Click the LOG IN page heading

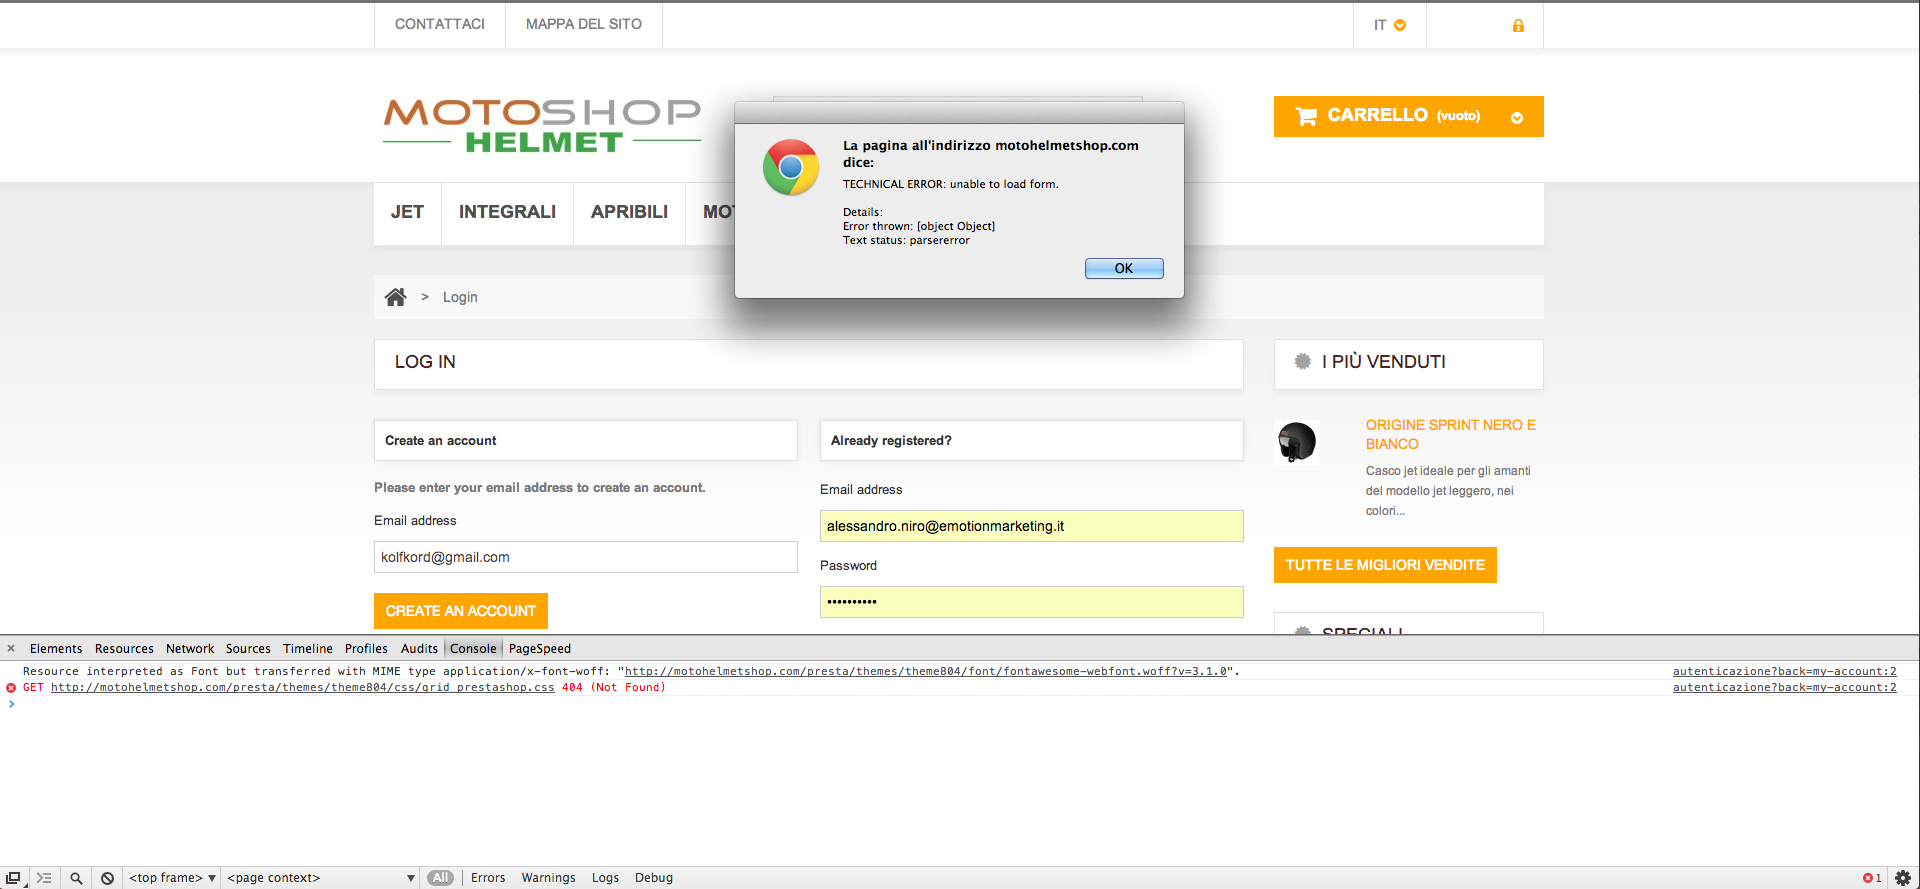click(x=425, y=362)
